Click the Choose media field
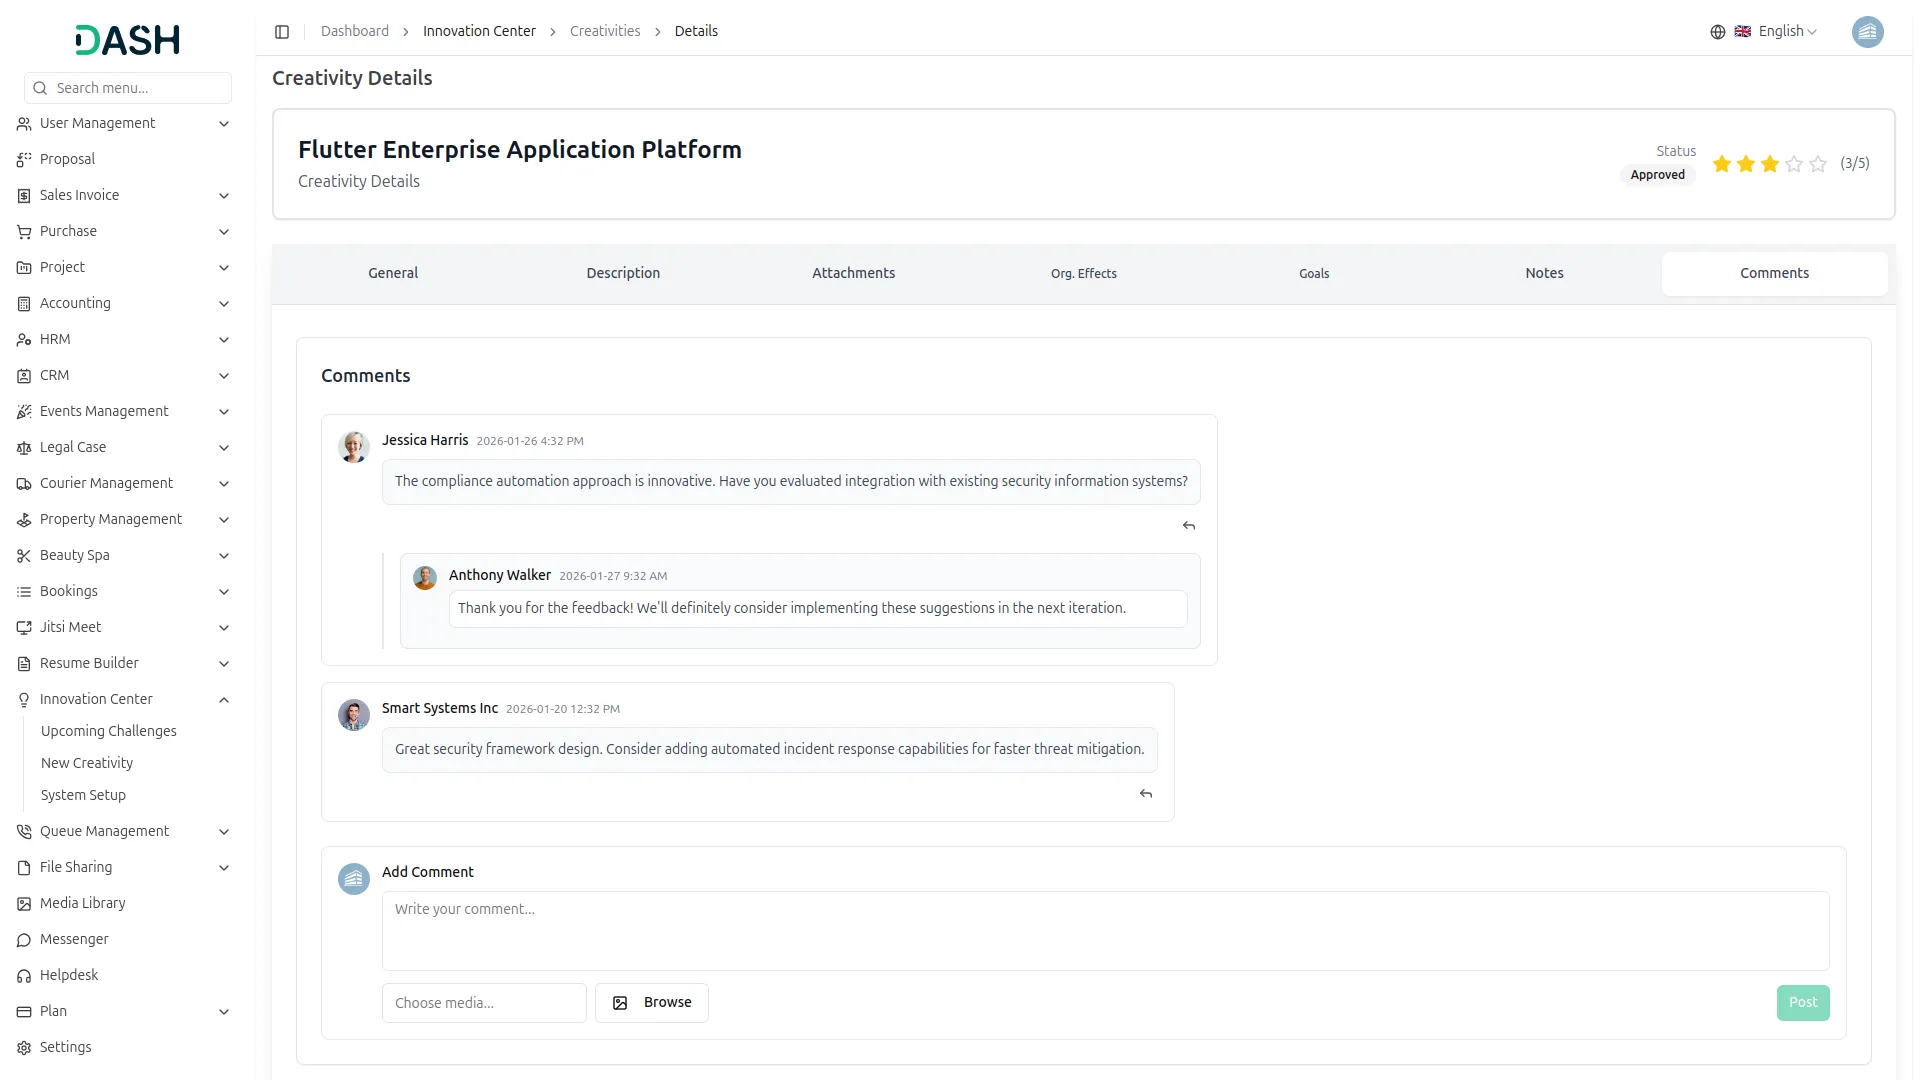 click(x=484, y=1003)
